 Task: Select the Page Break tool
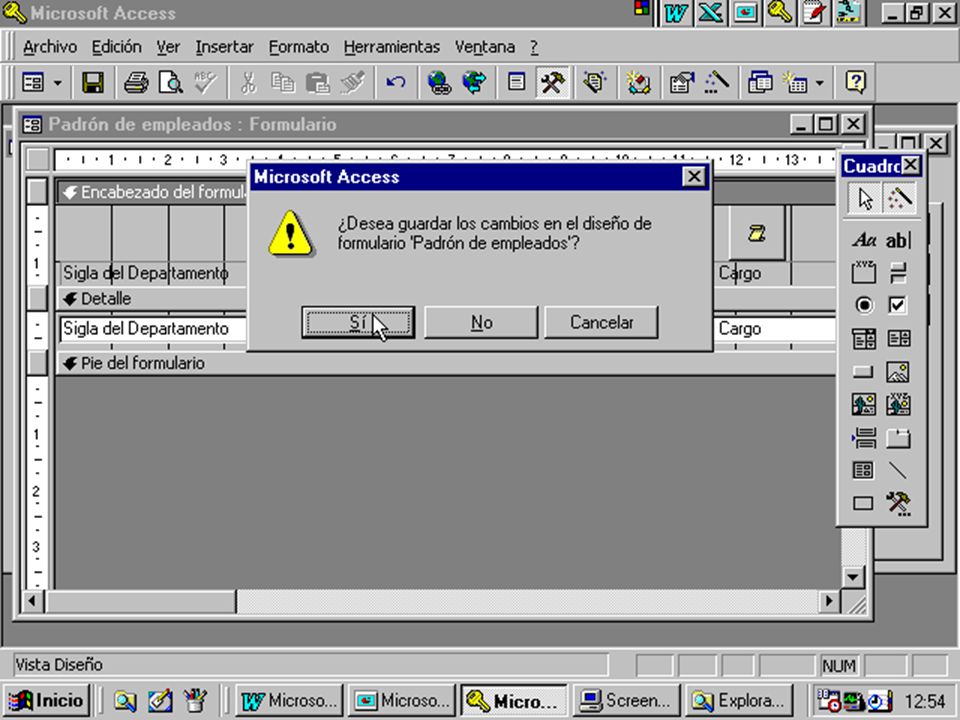click(x=864, y=438)
